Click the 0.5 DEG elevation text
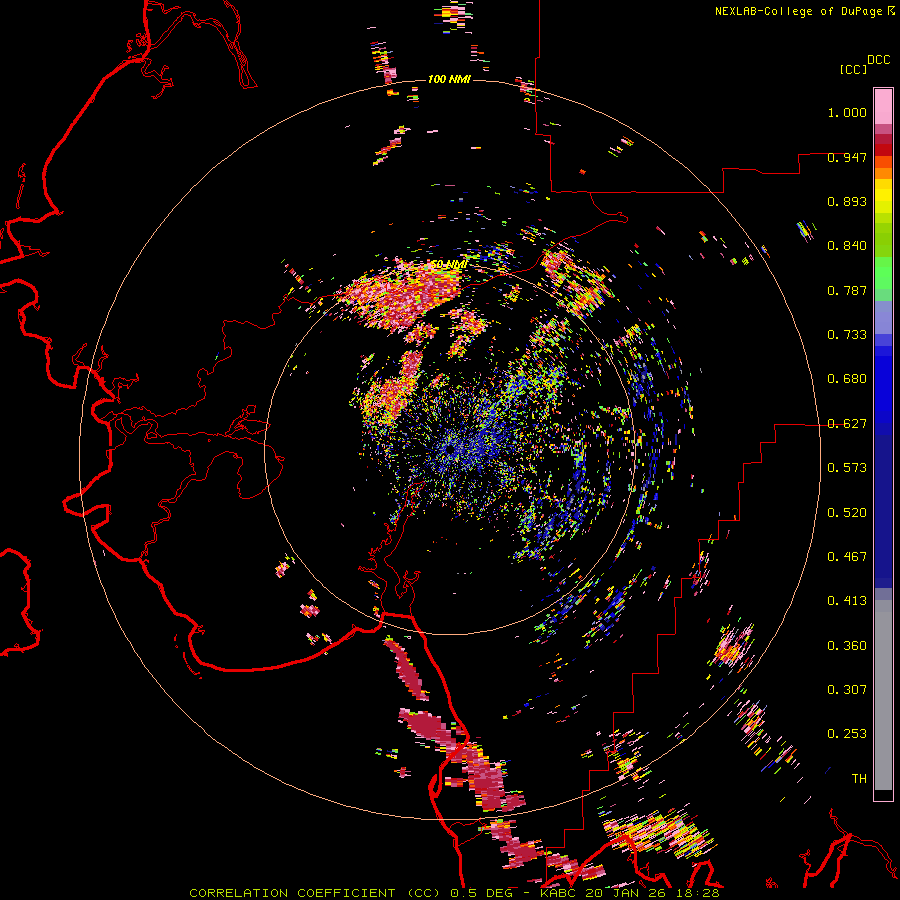 pos(484,893)
